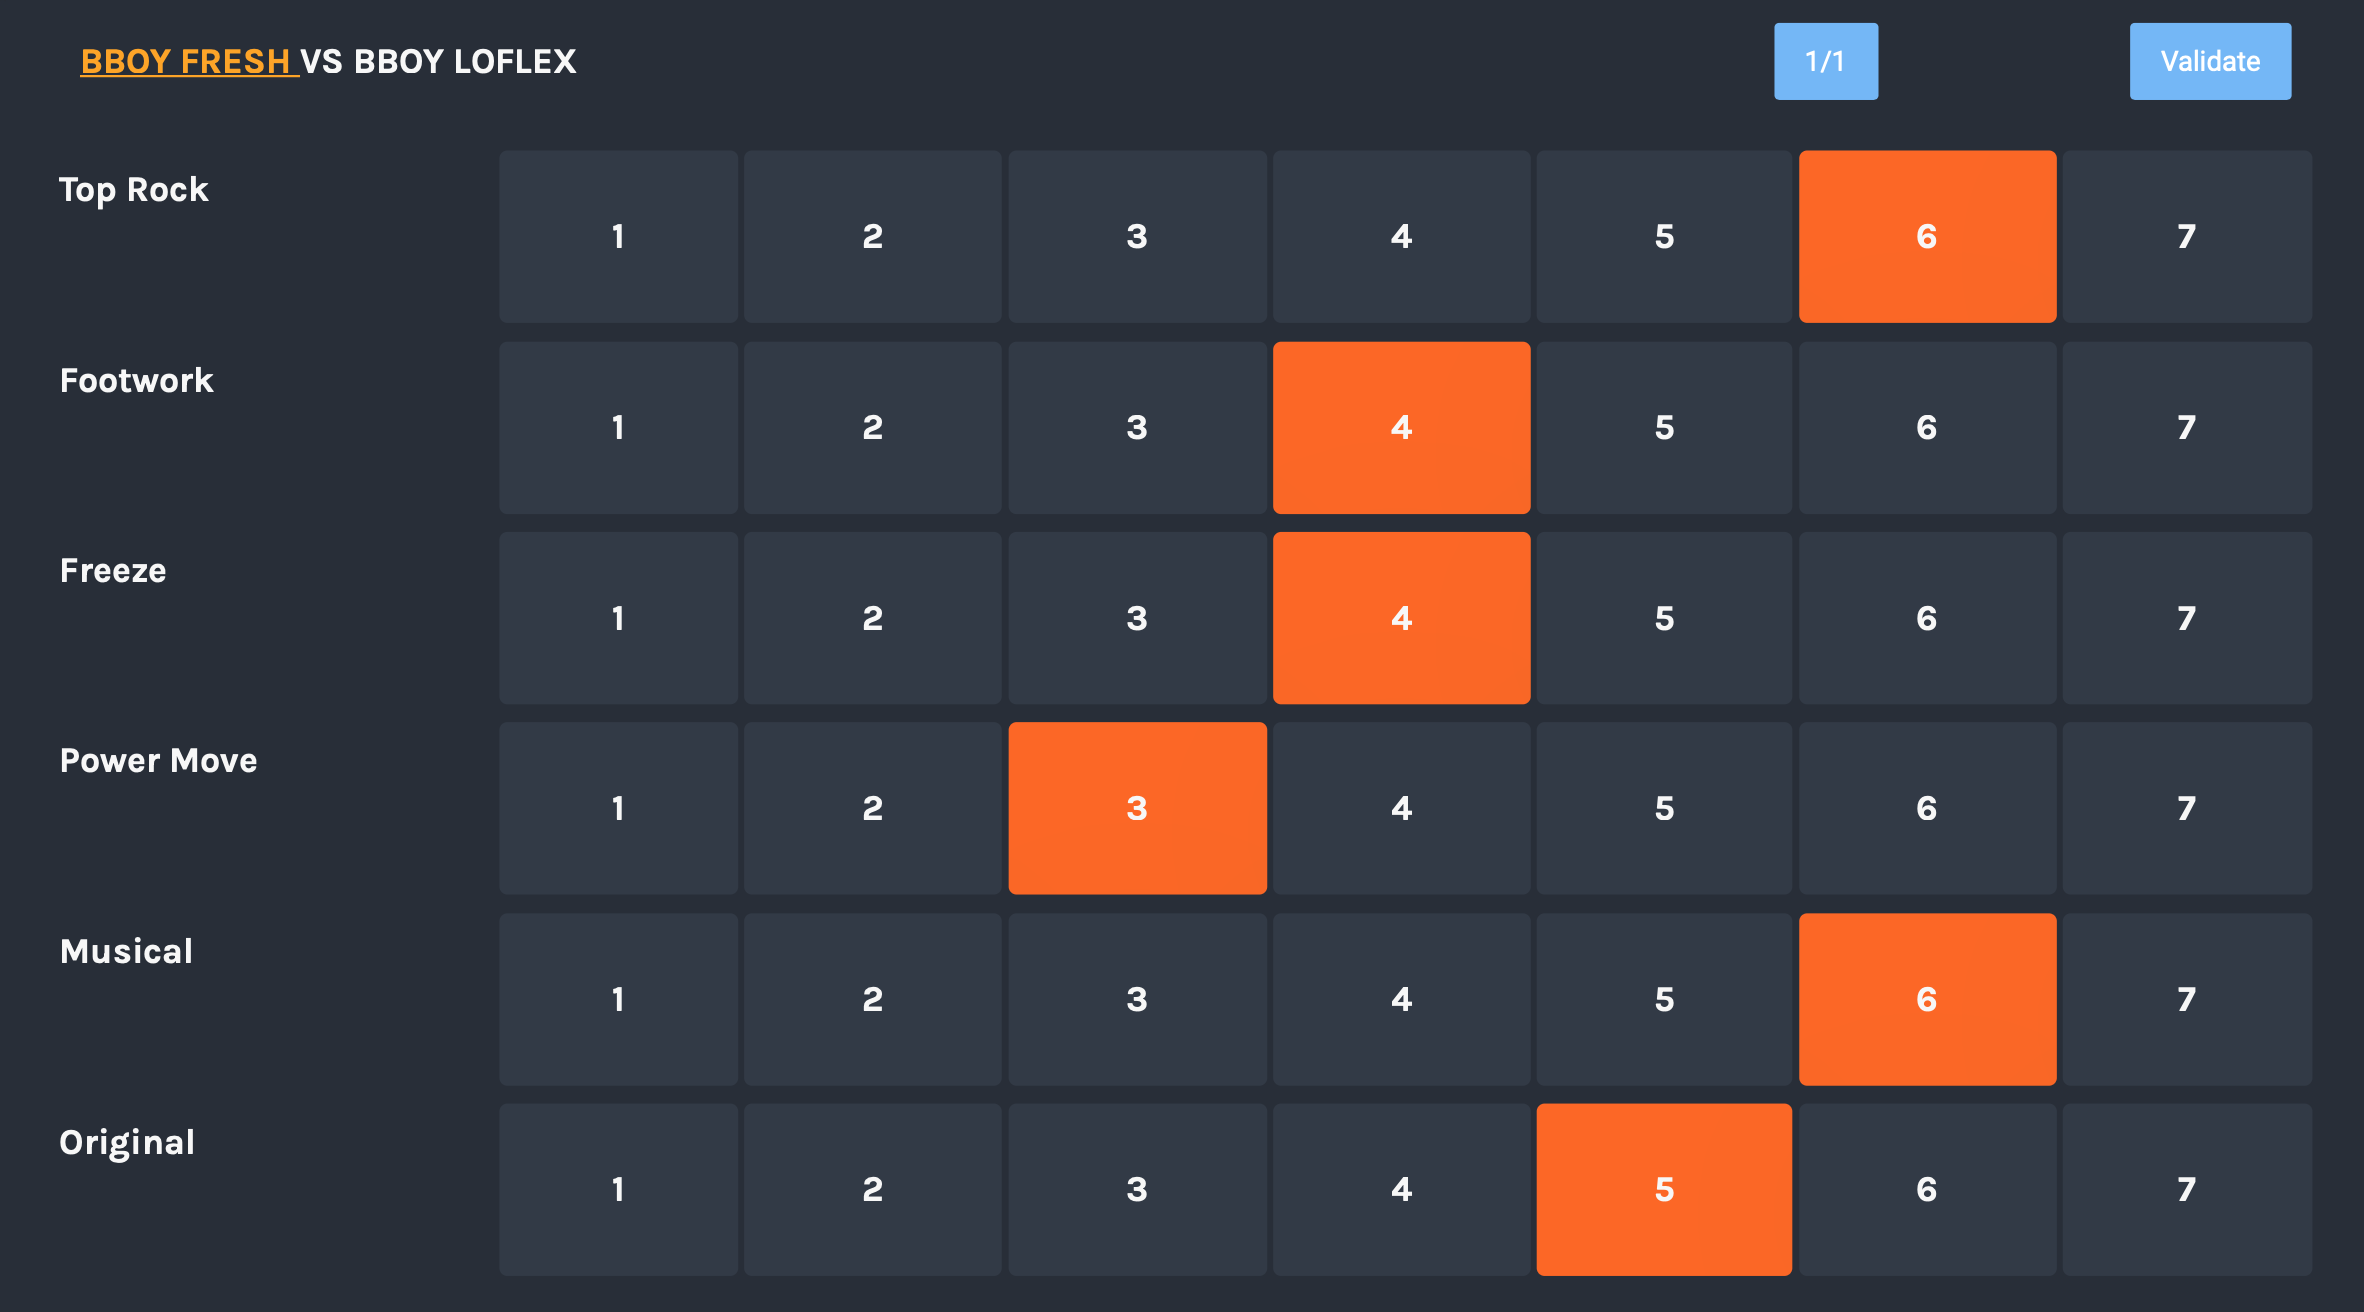Select score 1 for Top Rock
The image size is (2364, 1312).
pyautogui.click(x=617, y=236)
